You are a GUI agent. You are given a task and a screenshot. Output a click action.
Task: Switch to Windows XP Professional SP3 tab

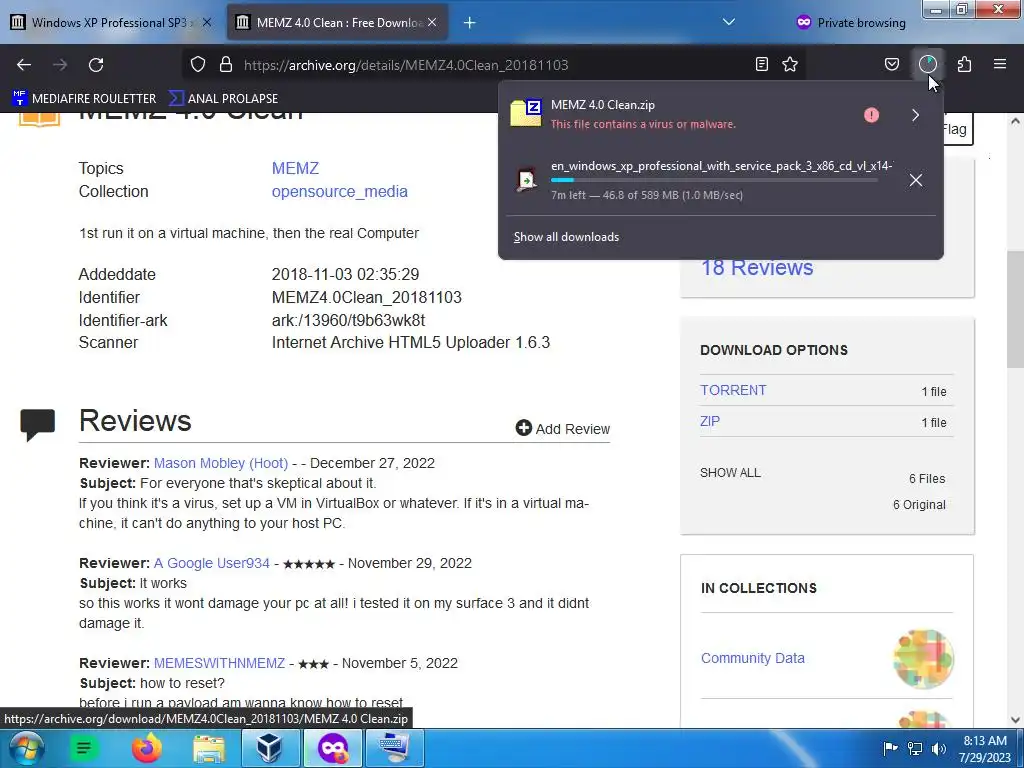111,23
